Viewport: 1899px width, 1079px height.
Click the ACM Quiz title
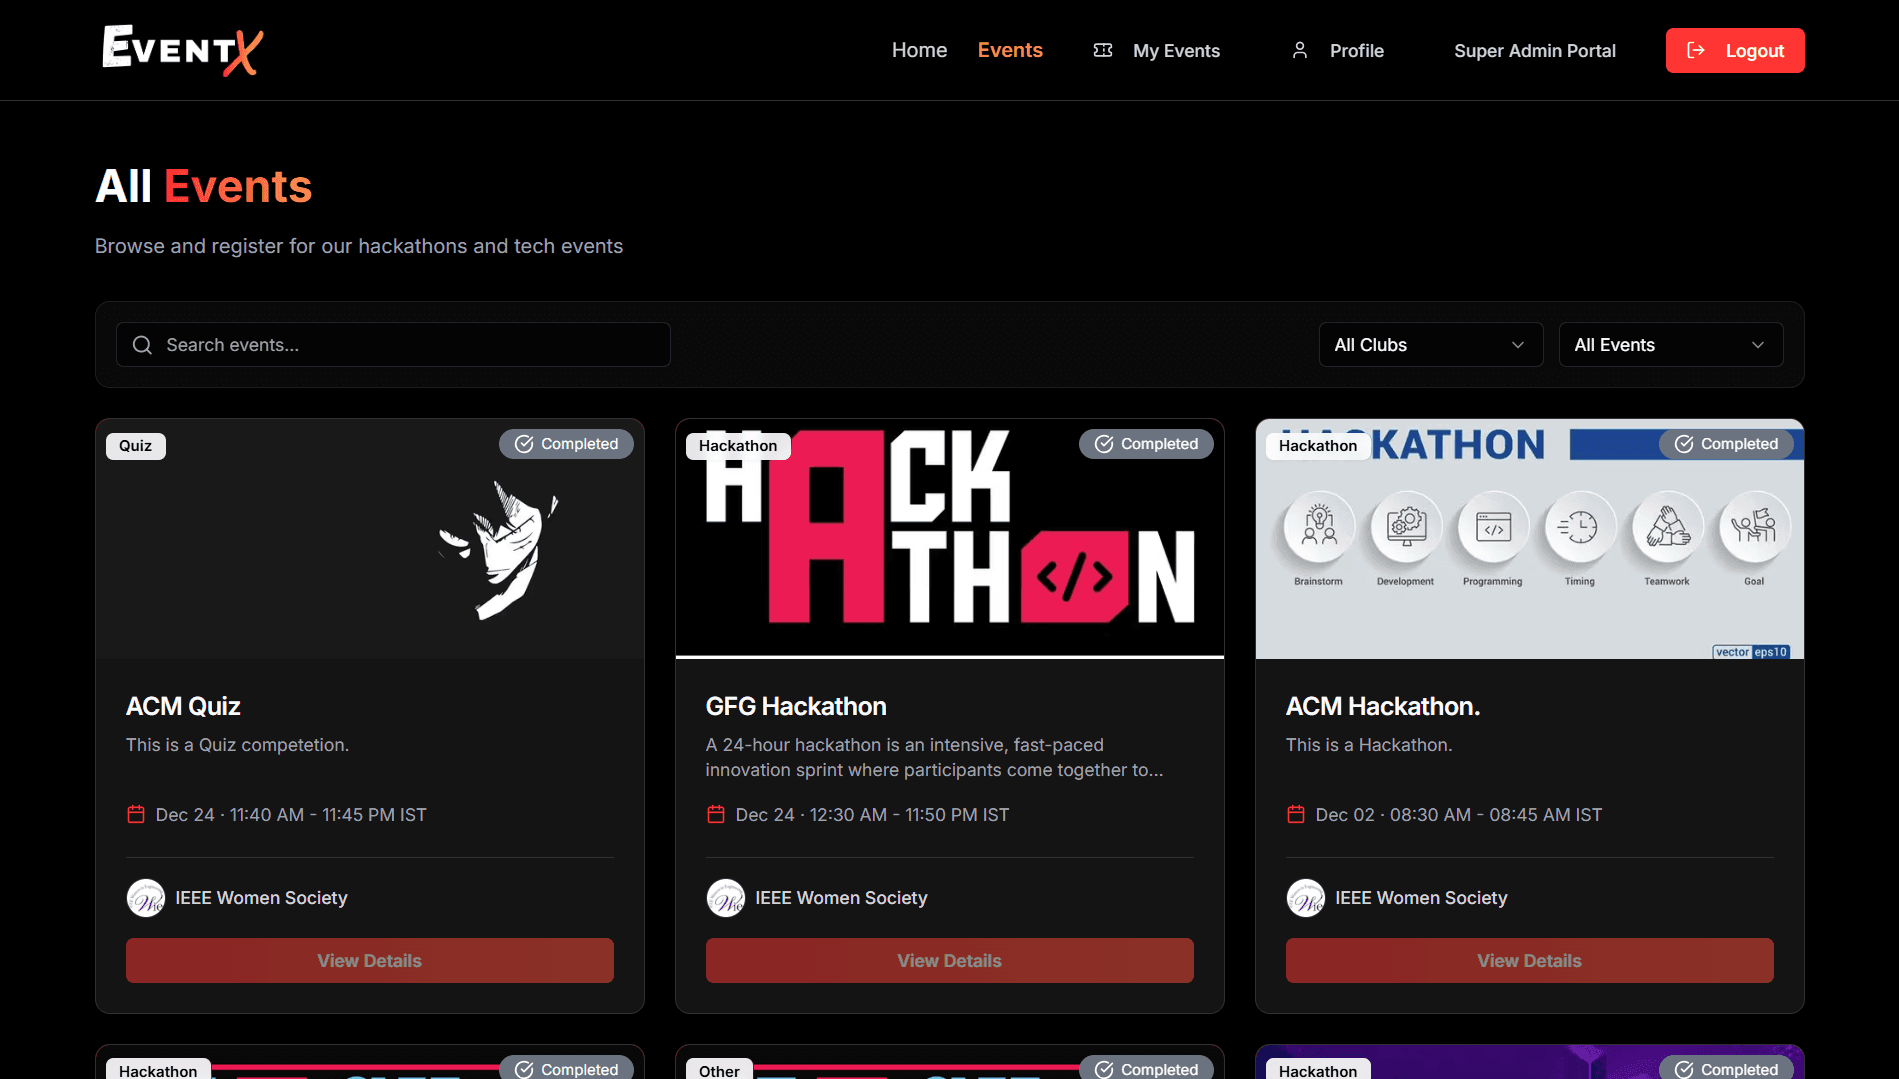click(183, 706)
